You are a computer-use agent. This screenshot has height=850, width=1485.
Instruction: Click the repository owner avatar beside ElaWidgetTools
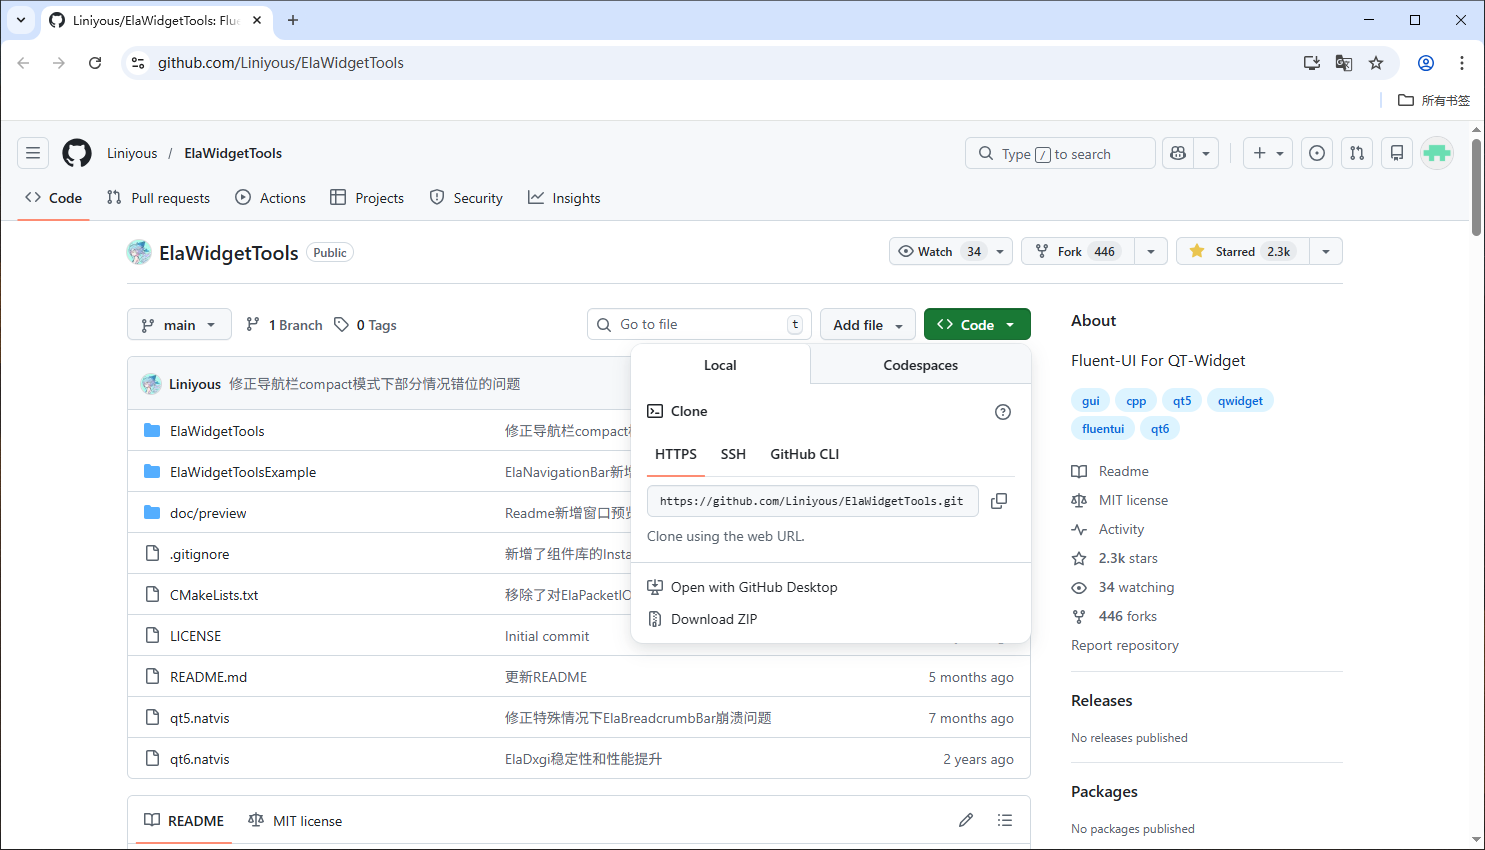tap(139, 252)
